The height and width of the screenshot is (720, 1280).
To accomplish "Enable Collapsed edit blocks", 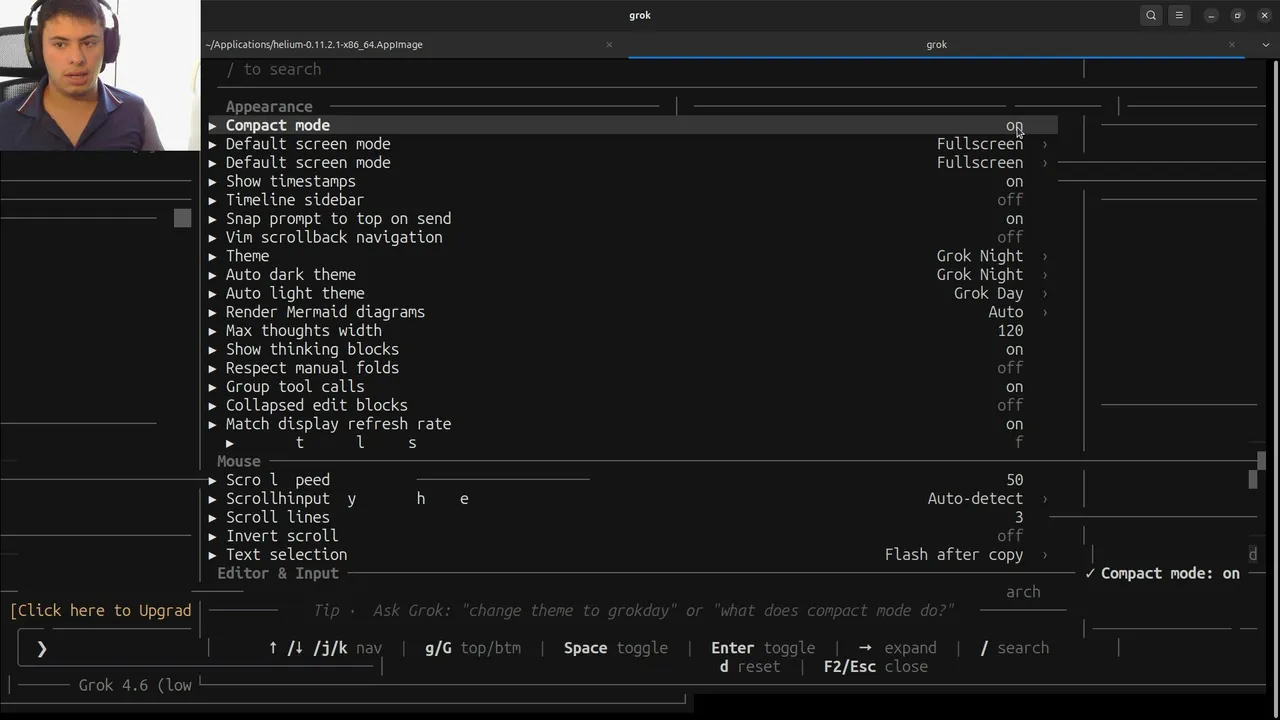I will [1010, 405].
